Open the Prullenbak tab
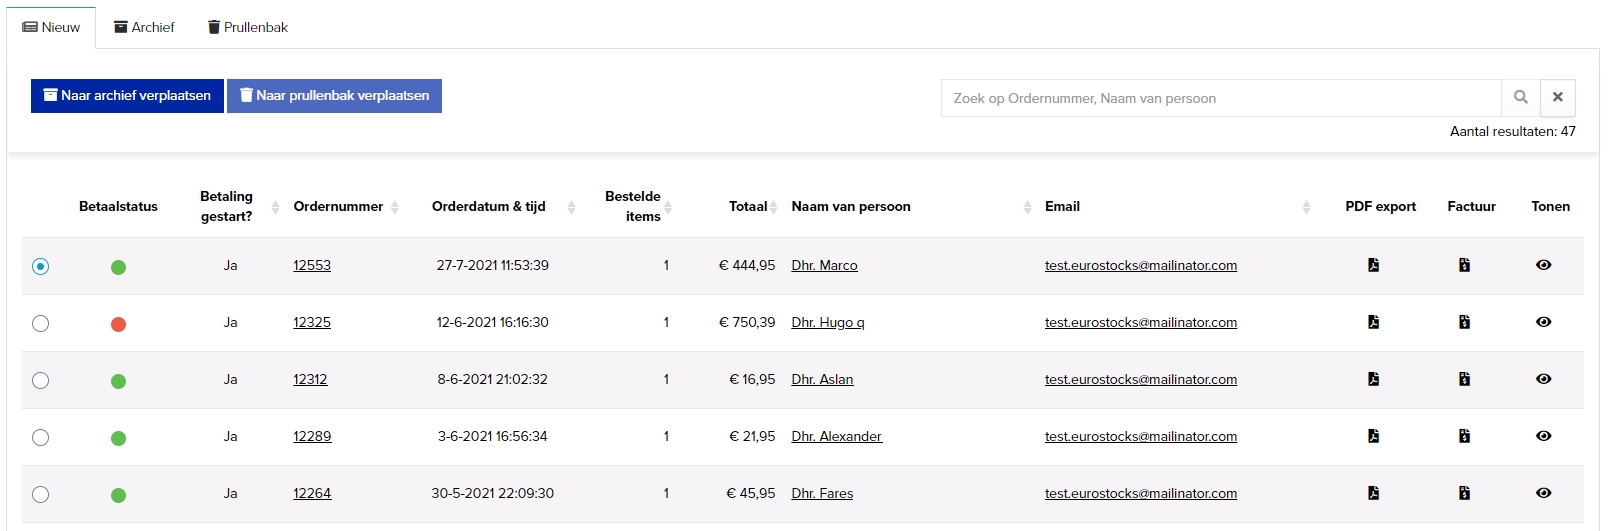1611x531 pixels. tap(248, 27)
